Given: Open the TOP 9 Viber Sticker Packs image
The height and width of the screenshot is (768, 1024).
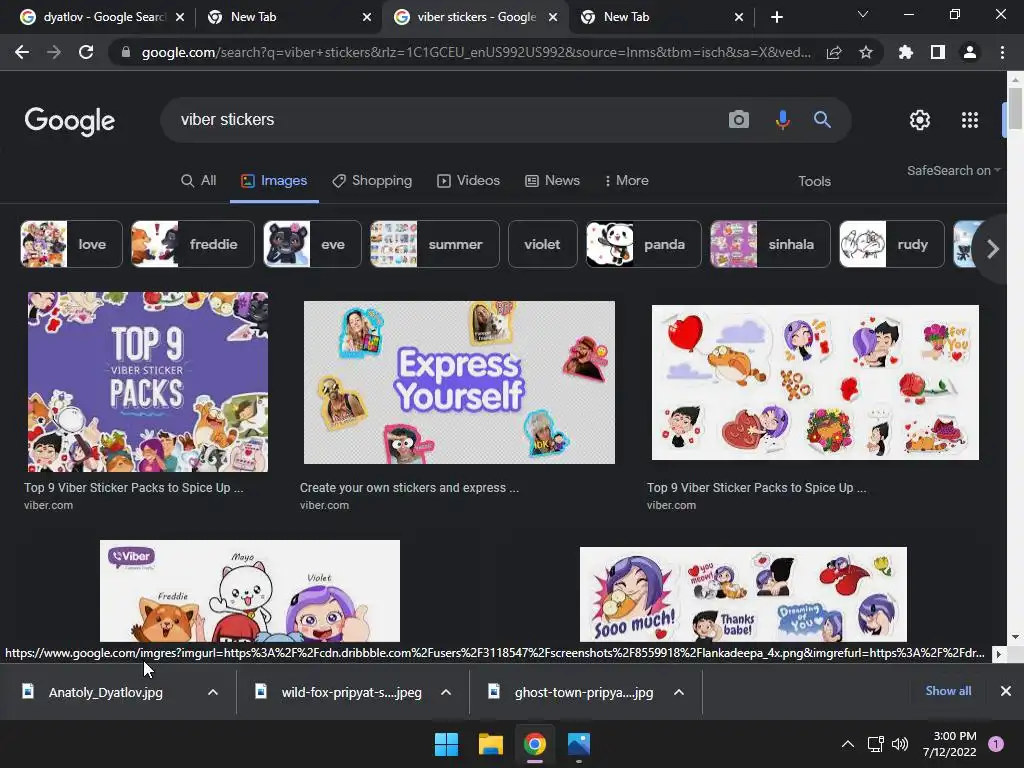Looking at the screenshot, I should tap(148, 382).
